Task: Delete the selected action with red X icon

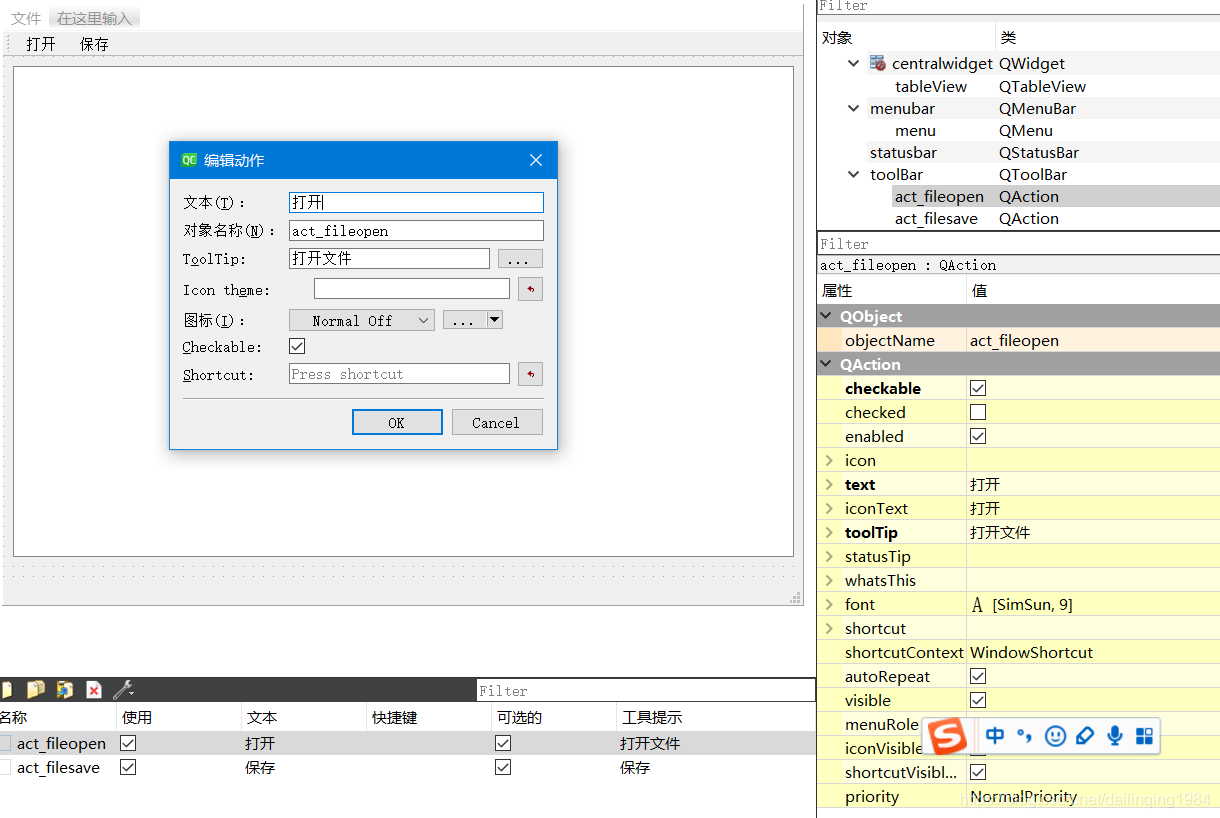Action: pyautogui.click(x=93, y=690)
